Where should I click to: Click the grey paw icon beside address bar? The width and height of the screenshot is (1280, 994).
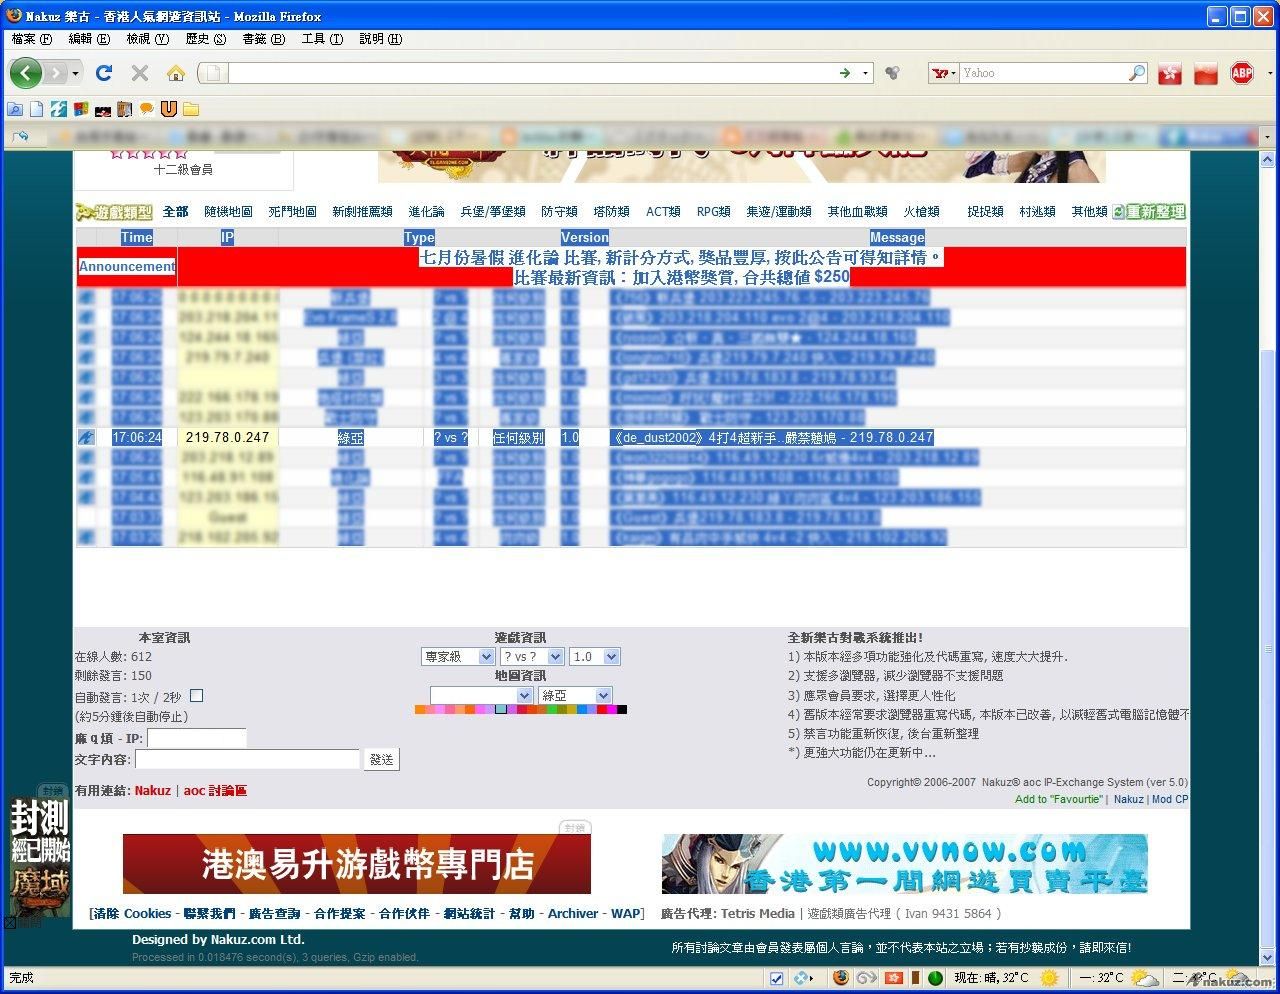tap(893, 73)
